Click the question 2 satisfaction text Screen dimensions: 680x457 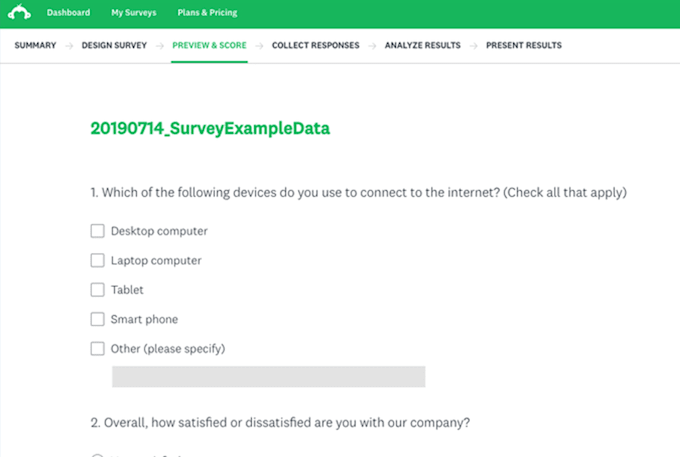(280, 422)
